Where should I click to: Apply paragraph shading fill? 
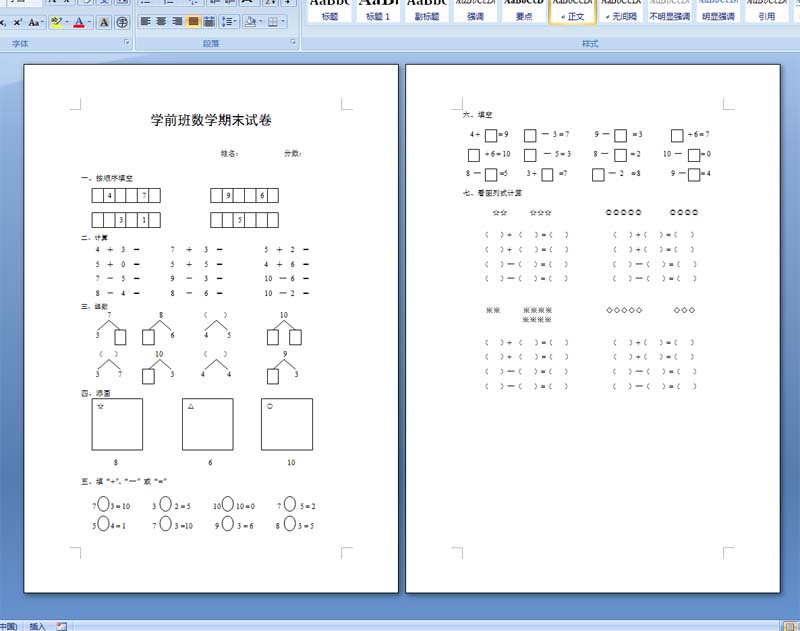250,21
